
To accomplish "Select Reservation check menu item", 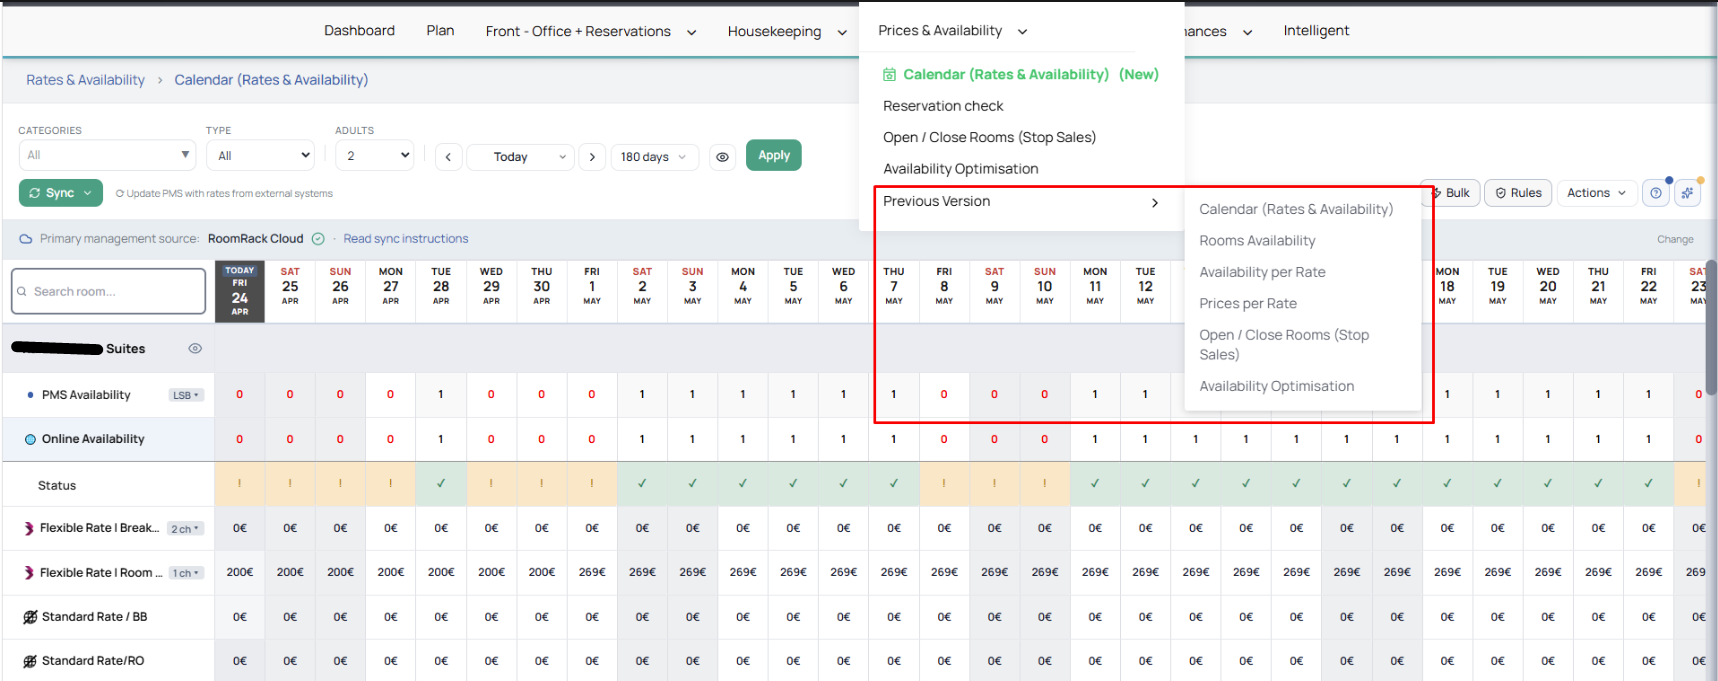I will (943, 106).
